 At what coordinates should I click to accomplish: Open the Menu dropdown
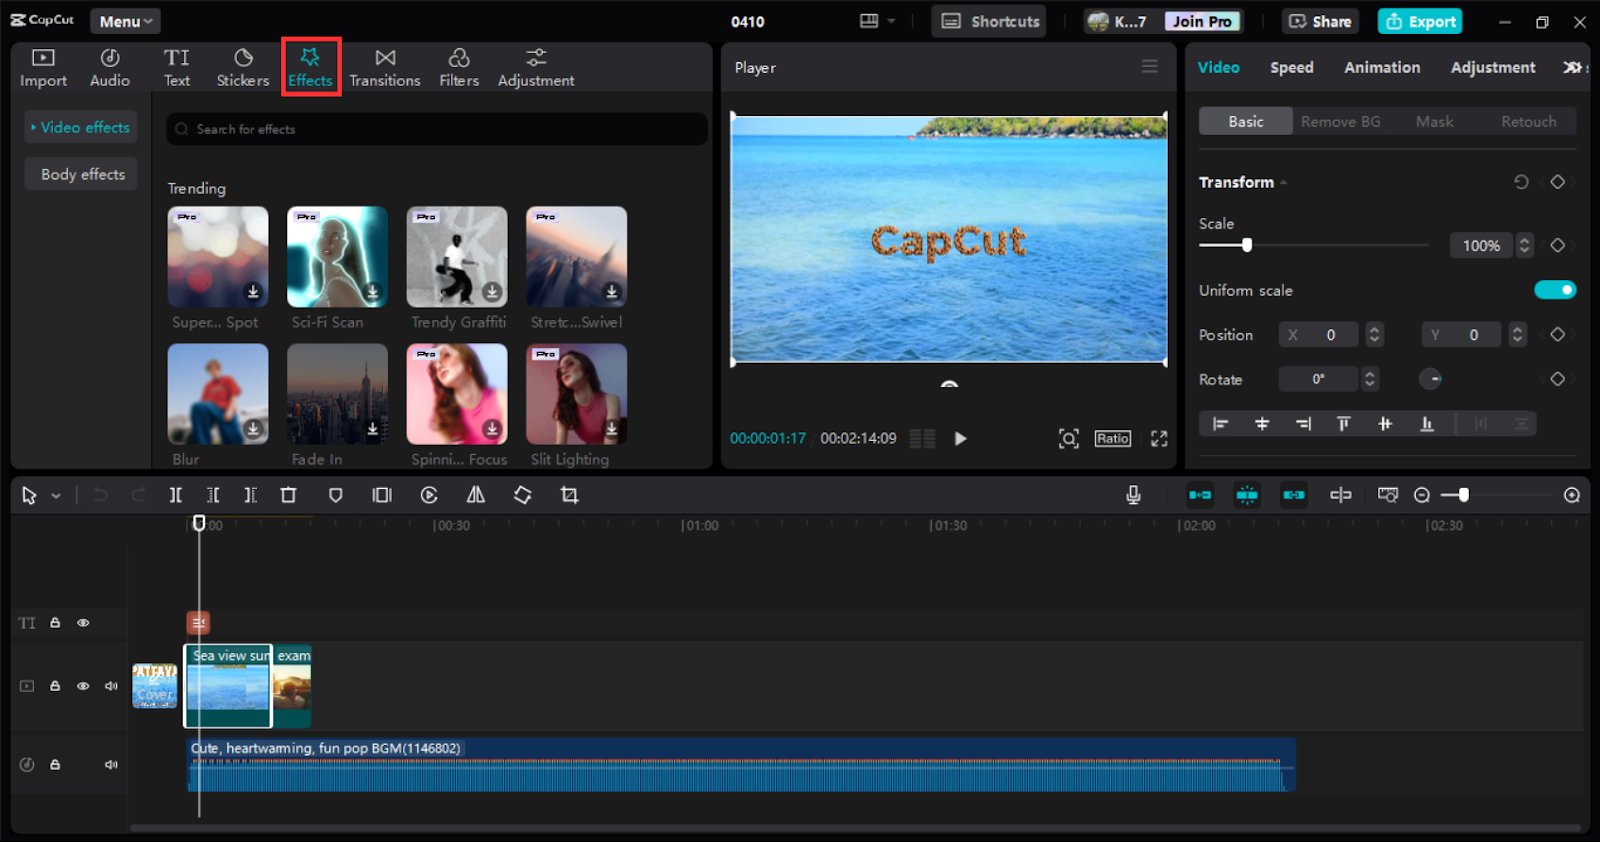(x=125, y=21)
